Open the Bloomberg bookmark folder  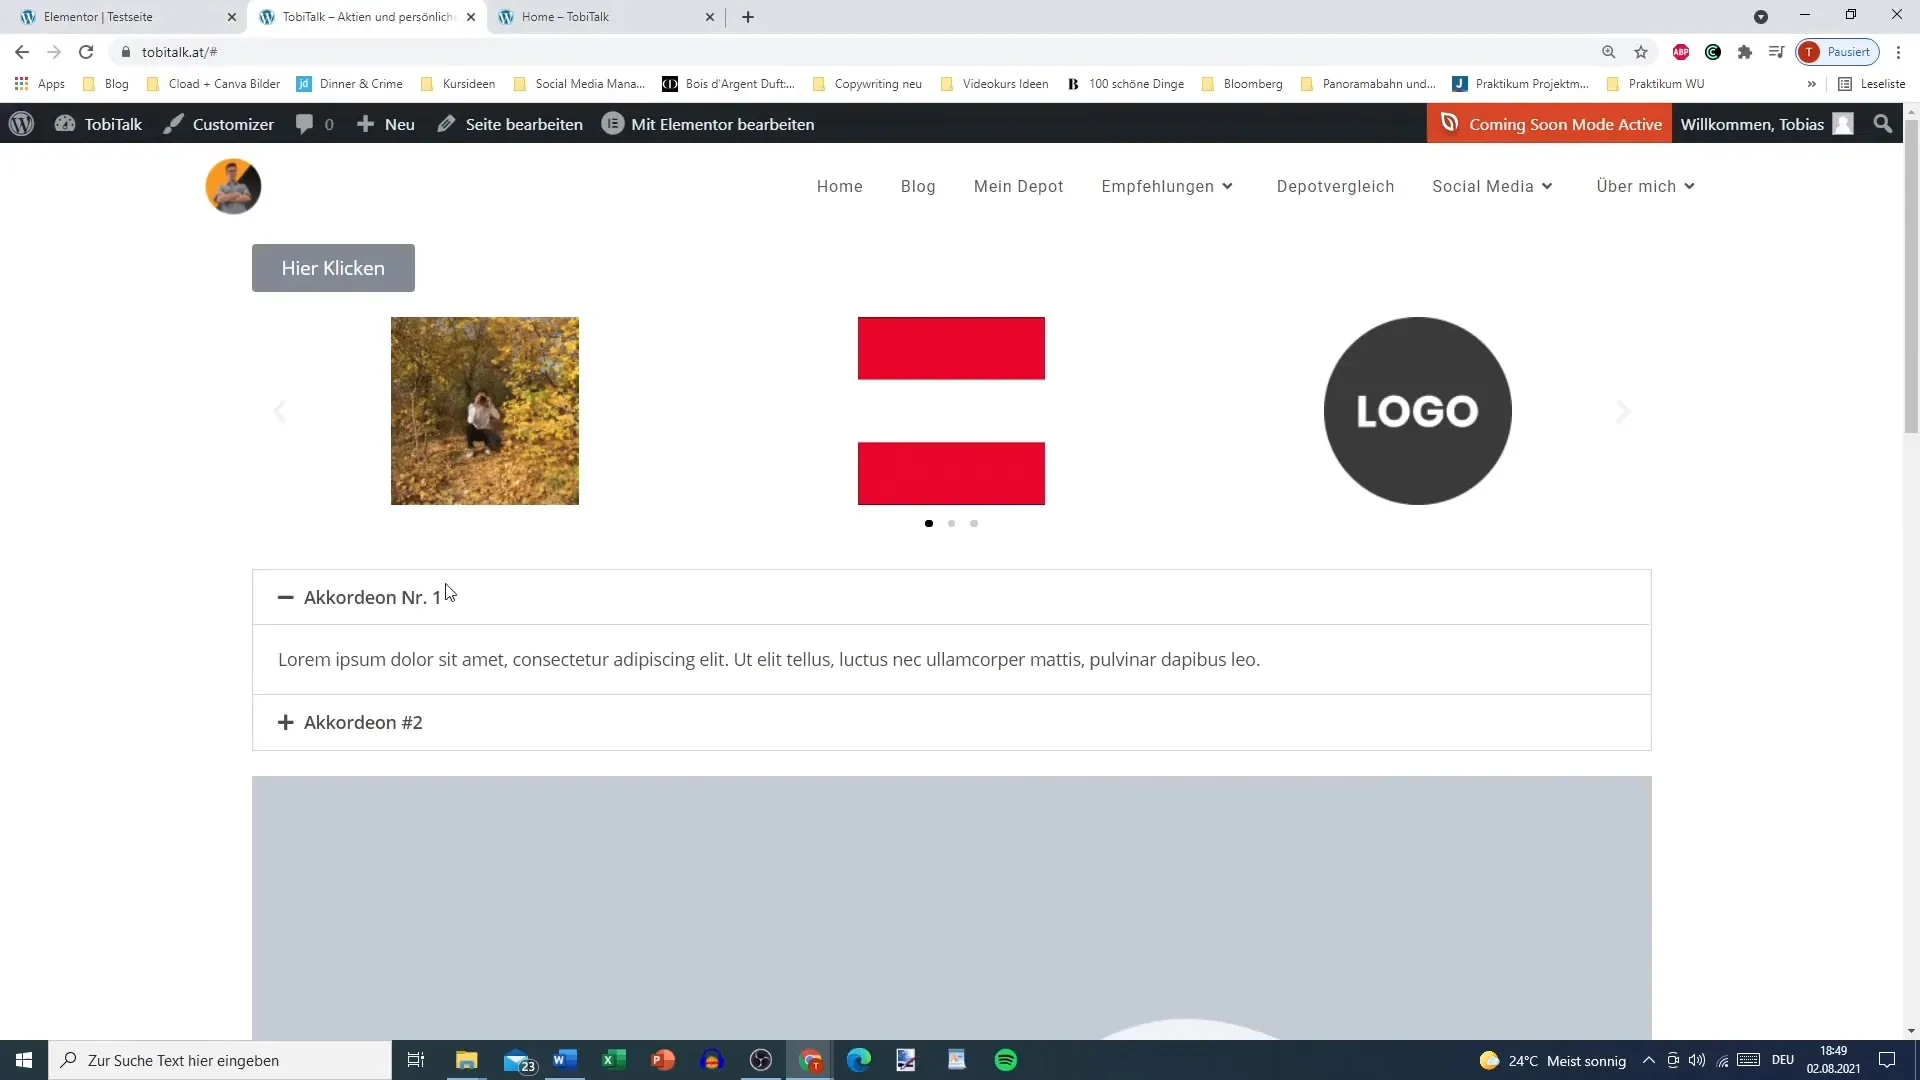click(1242, 84)
